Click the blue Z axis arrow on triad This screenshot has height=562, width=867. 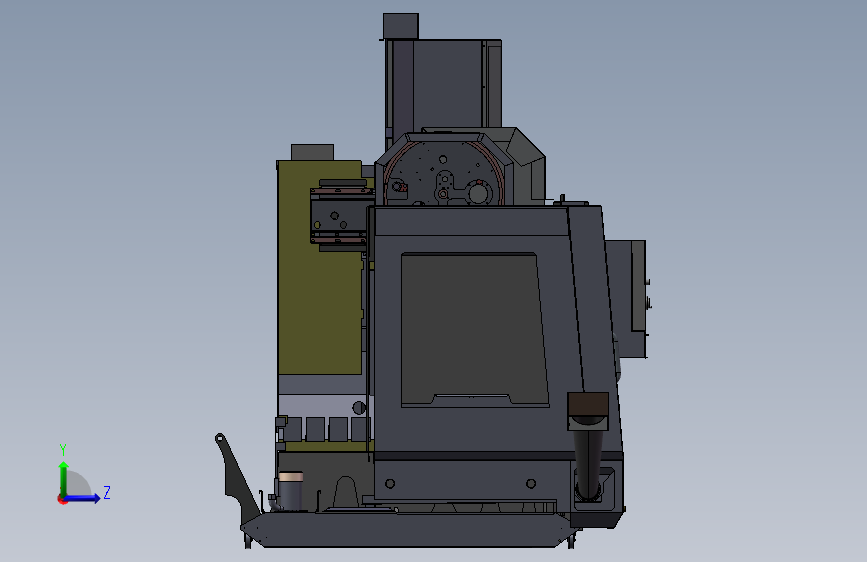83,498
